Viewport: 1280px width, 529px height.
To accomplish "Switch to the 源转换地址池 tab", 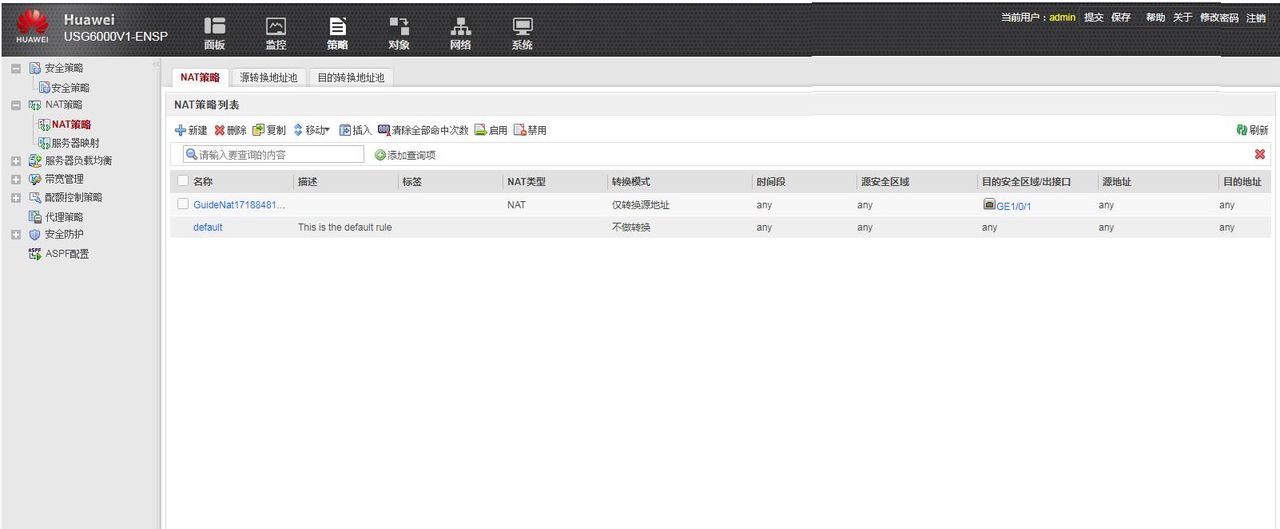I will 268,77.
